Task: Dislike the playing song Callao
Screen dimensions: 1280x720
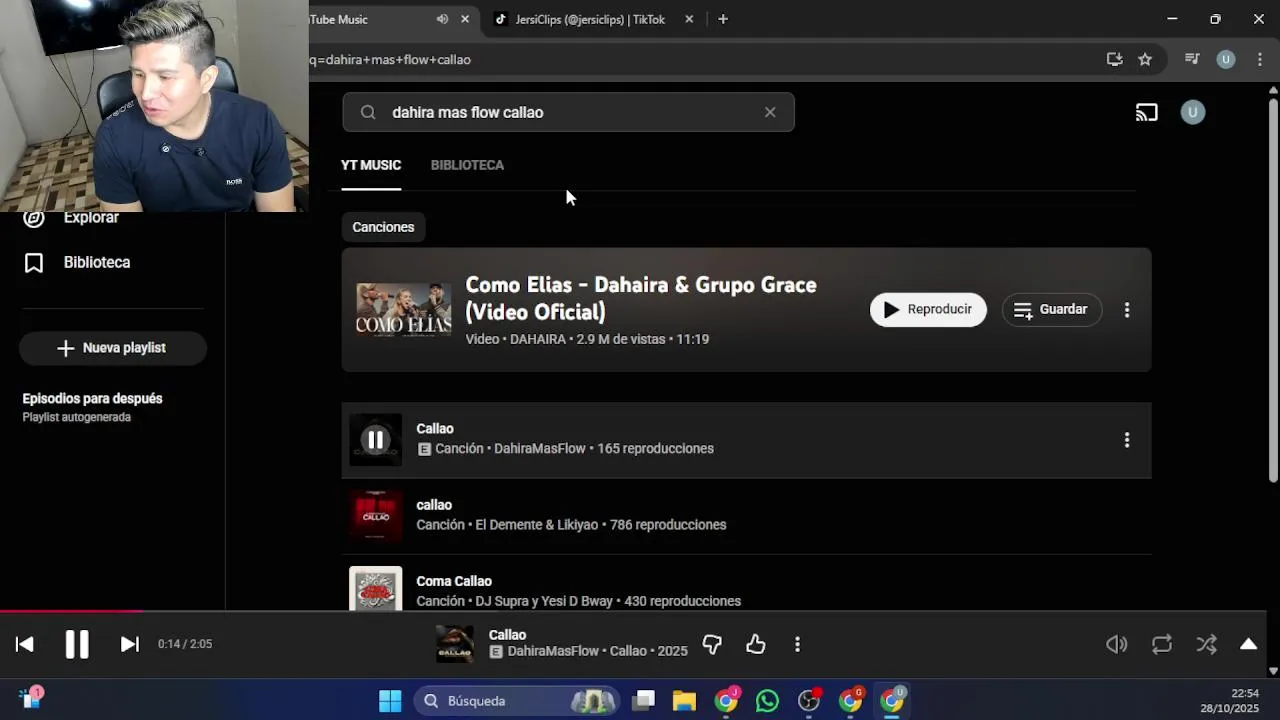Action: pos(712,645)
